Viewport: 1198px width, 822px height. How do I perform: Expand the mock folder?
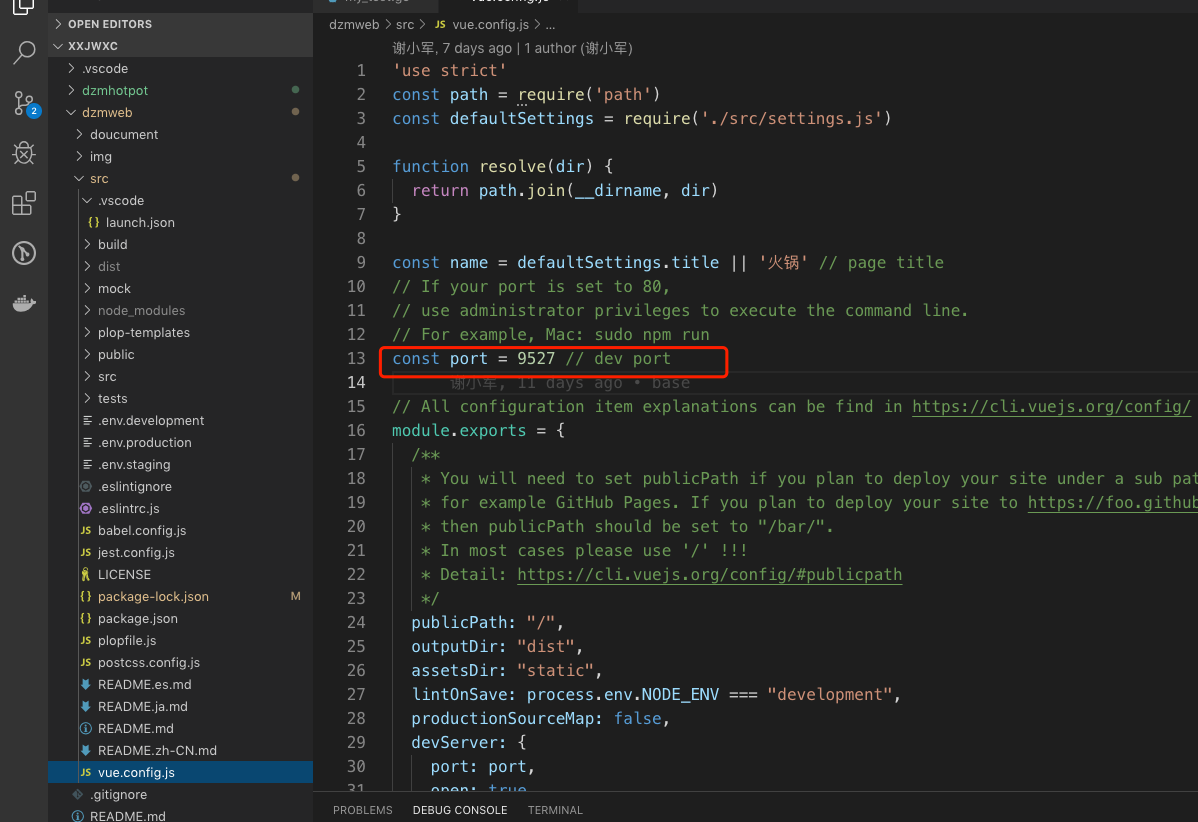coord(180,288)
